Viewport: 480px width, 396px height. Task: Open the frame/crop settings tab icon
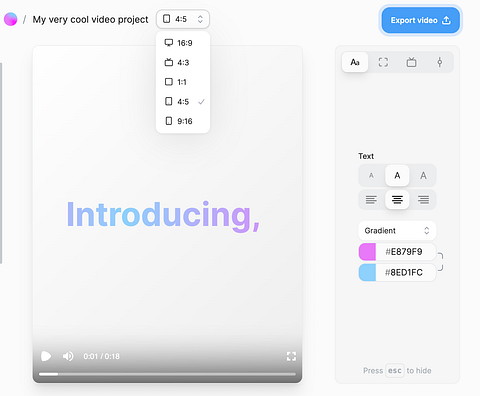[383, 62]
